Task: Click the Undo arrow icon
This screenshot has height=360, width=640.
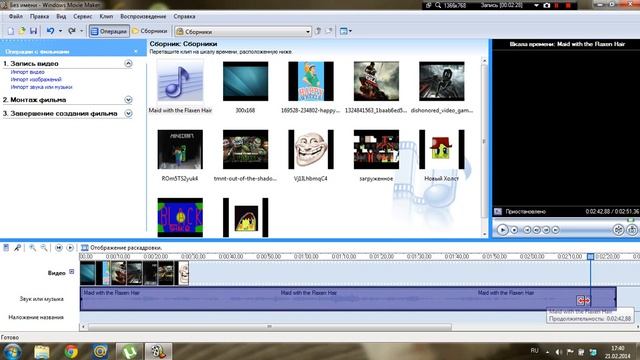Action: [x=50, y=31]
